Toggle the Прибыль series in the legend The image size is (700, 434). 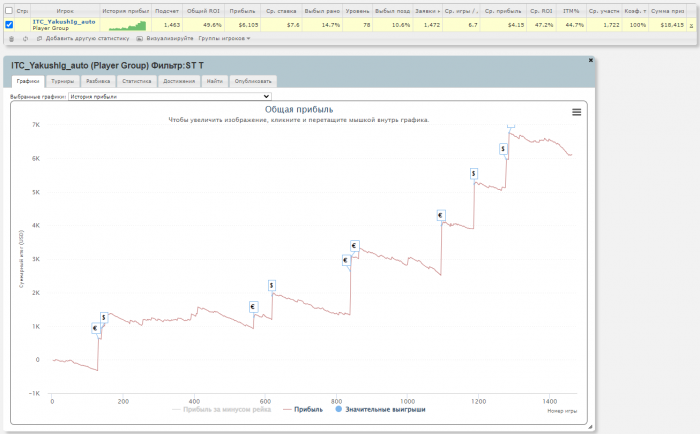[304, 409]
